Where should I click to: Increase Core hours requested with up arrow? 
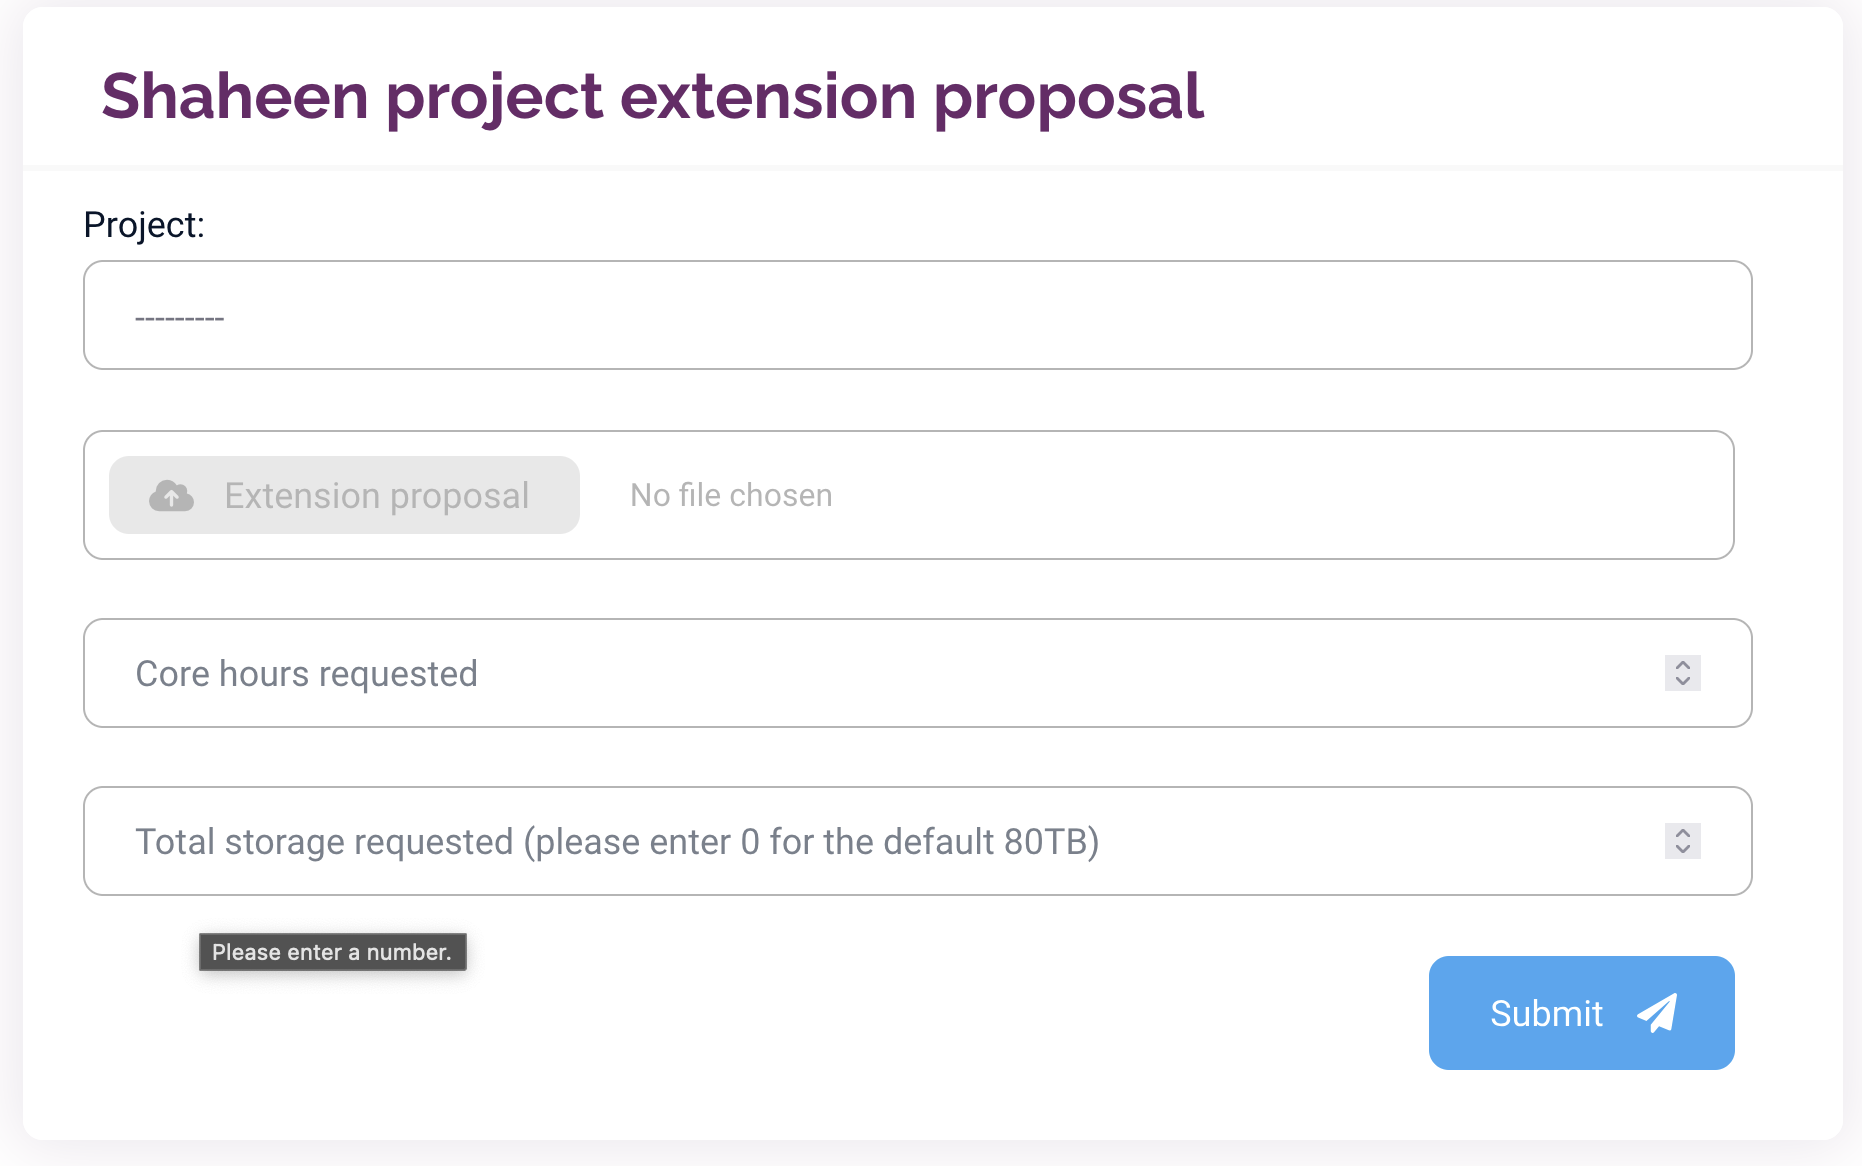(x=1683, y=665)
